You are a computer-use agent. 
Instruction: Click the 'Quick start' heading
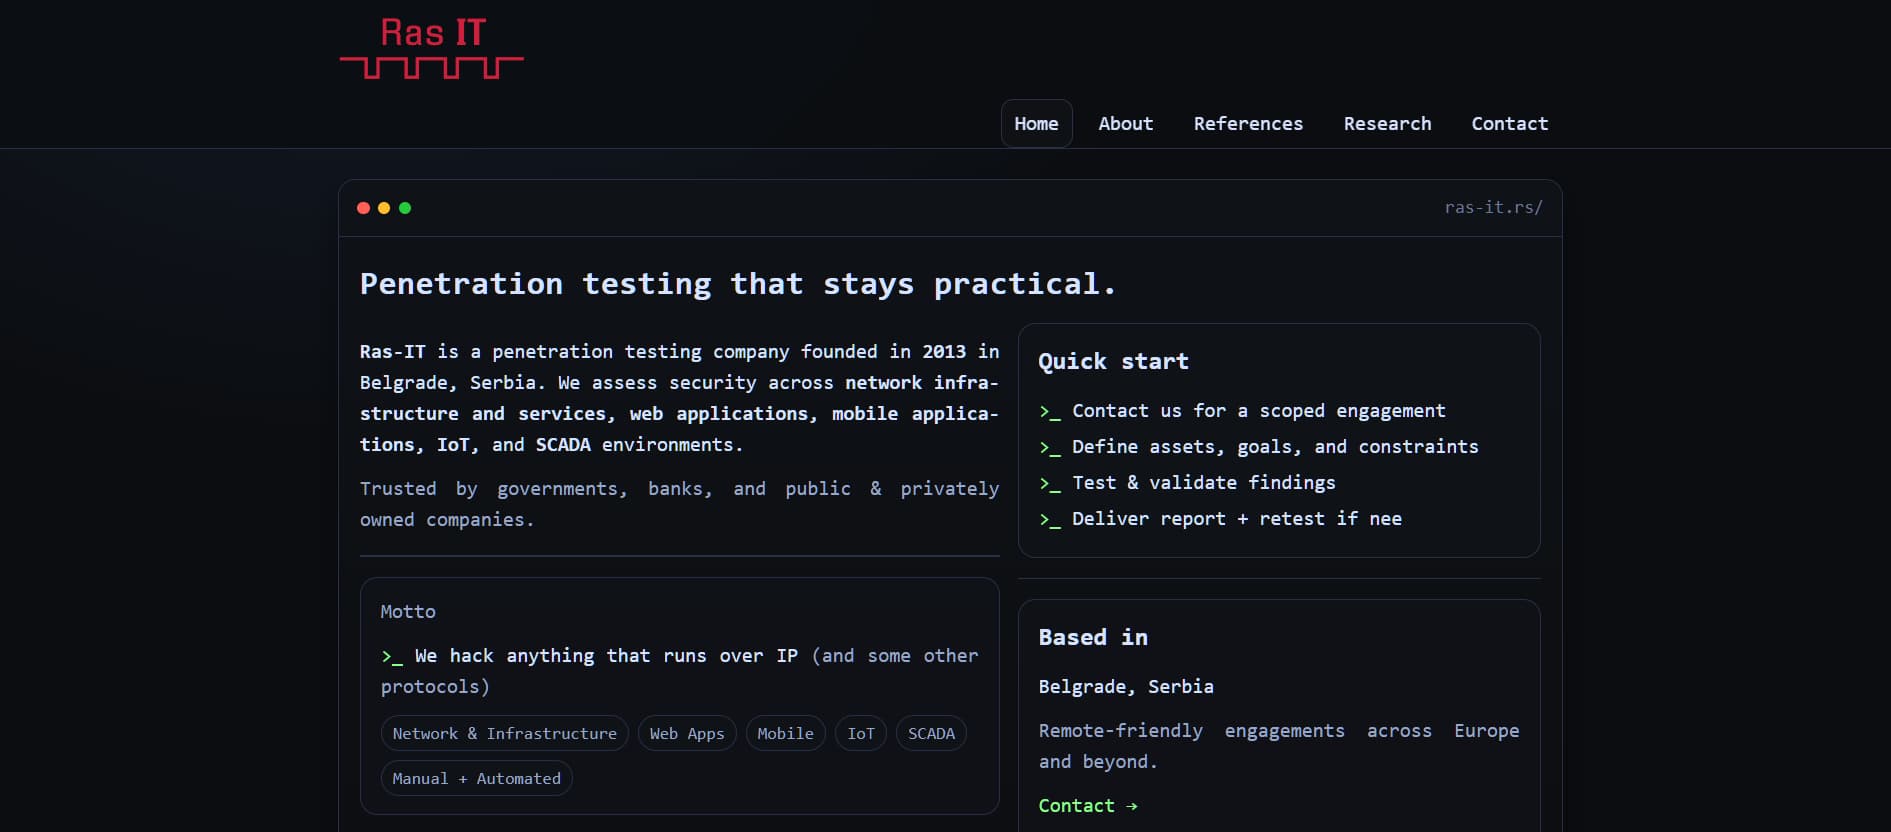click(x=1113, y=362)
